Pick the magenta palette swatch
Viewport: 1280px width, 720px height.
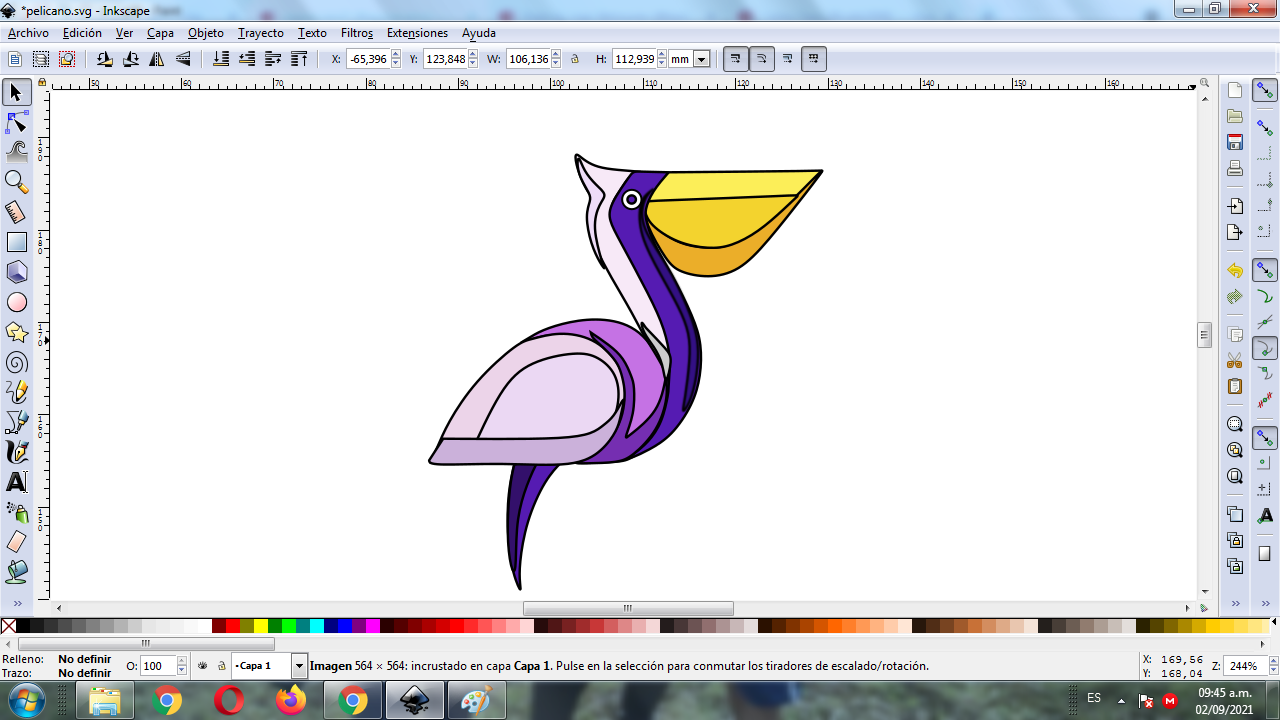[373, 626]
